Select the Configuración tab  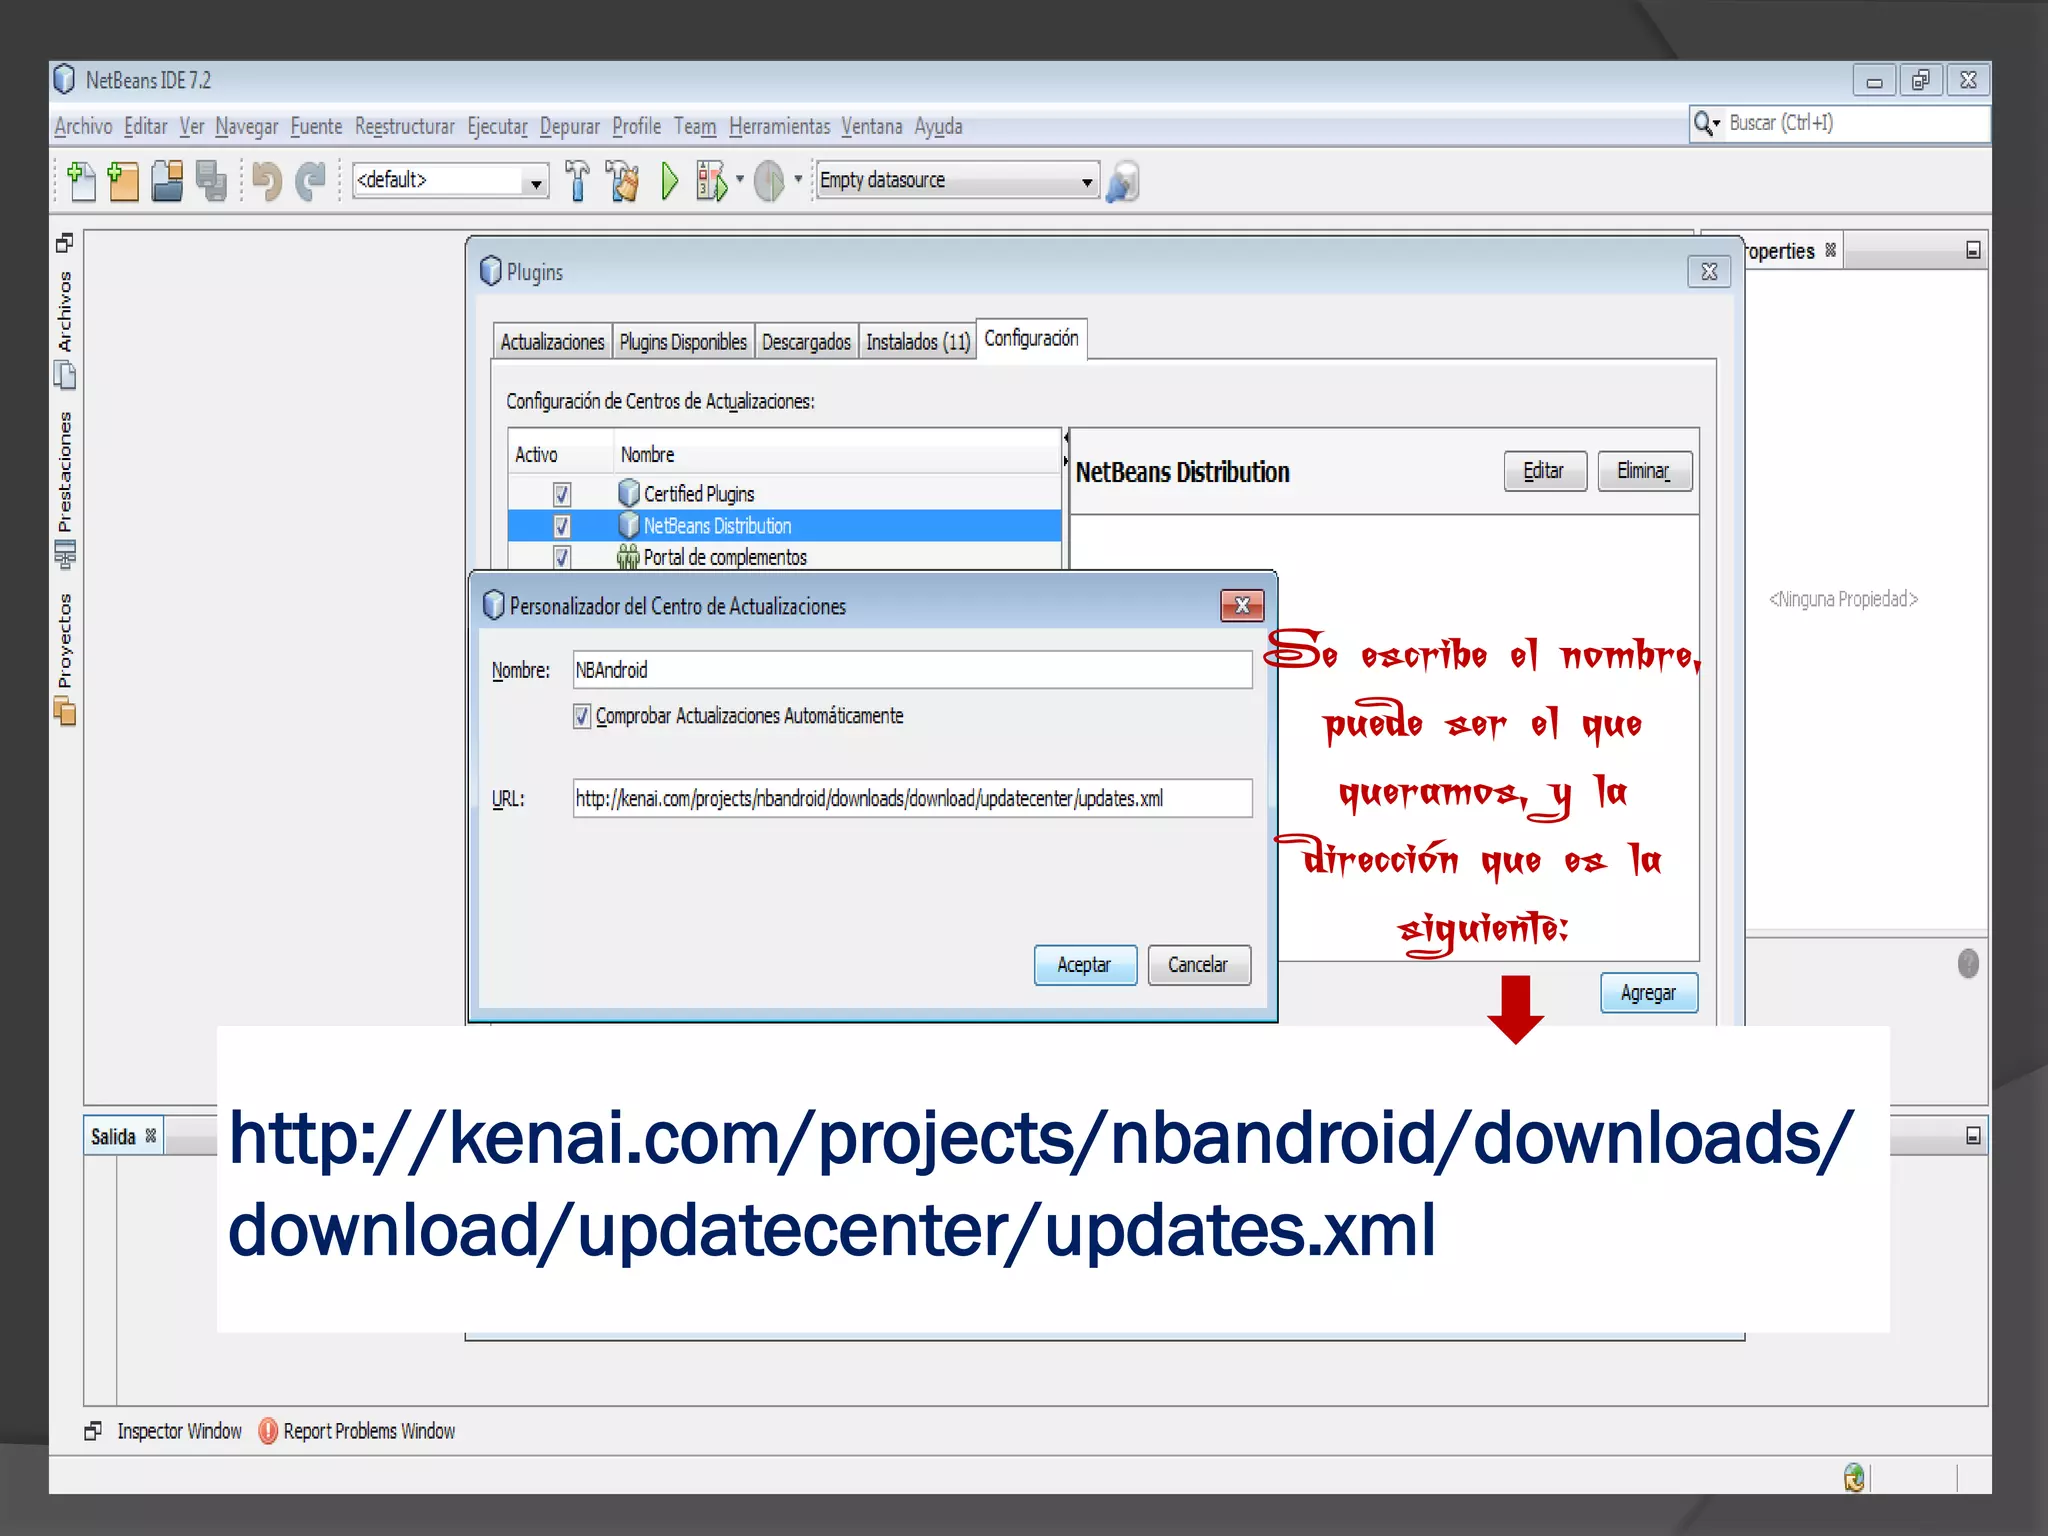[1031, 339]
